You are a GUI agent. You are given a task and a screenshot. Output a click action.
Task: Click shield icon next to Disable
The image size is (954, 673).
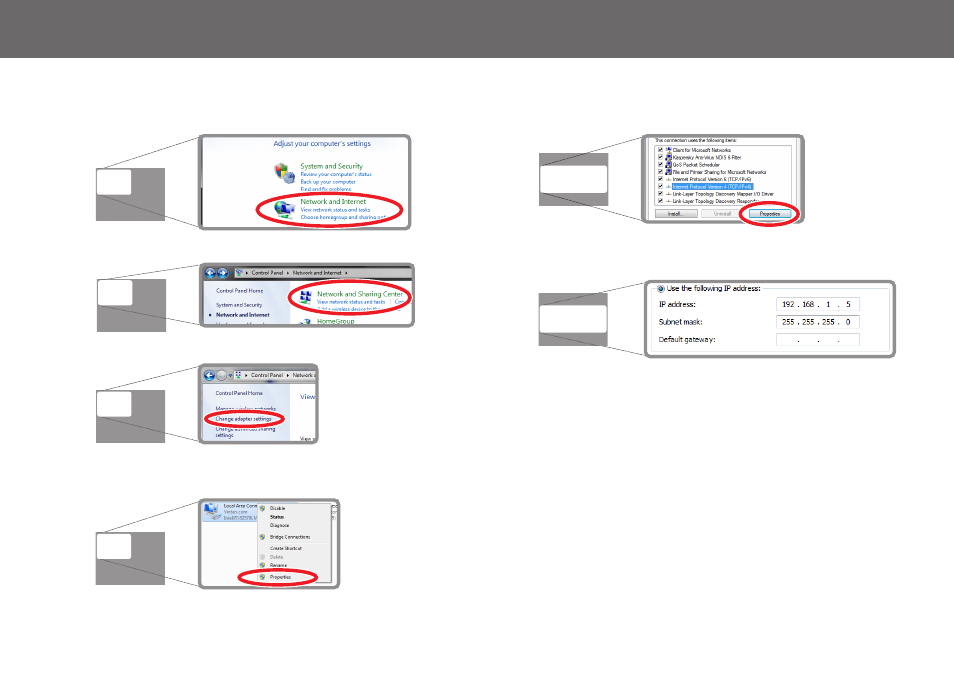pos(262,508)
